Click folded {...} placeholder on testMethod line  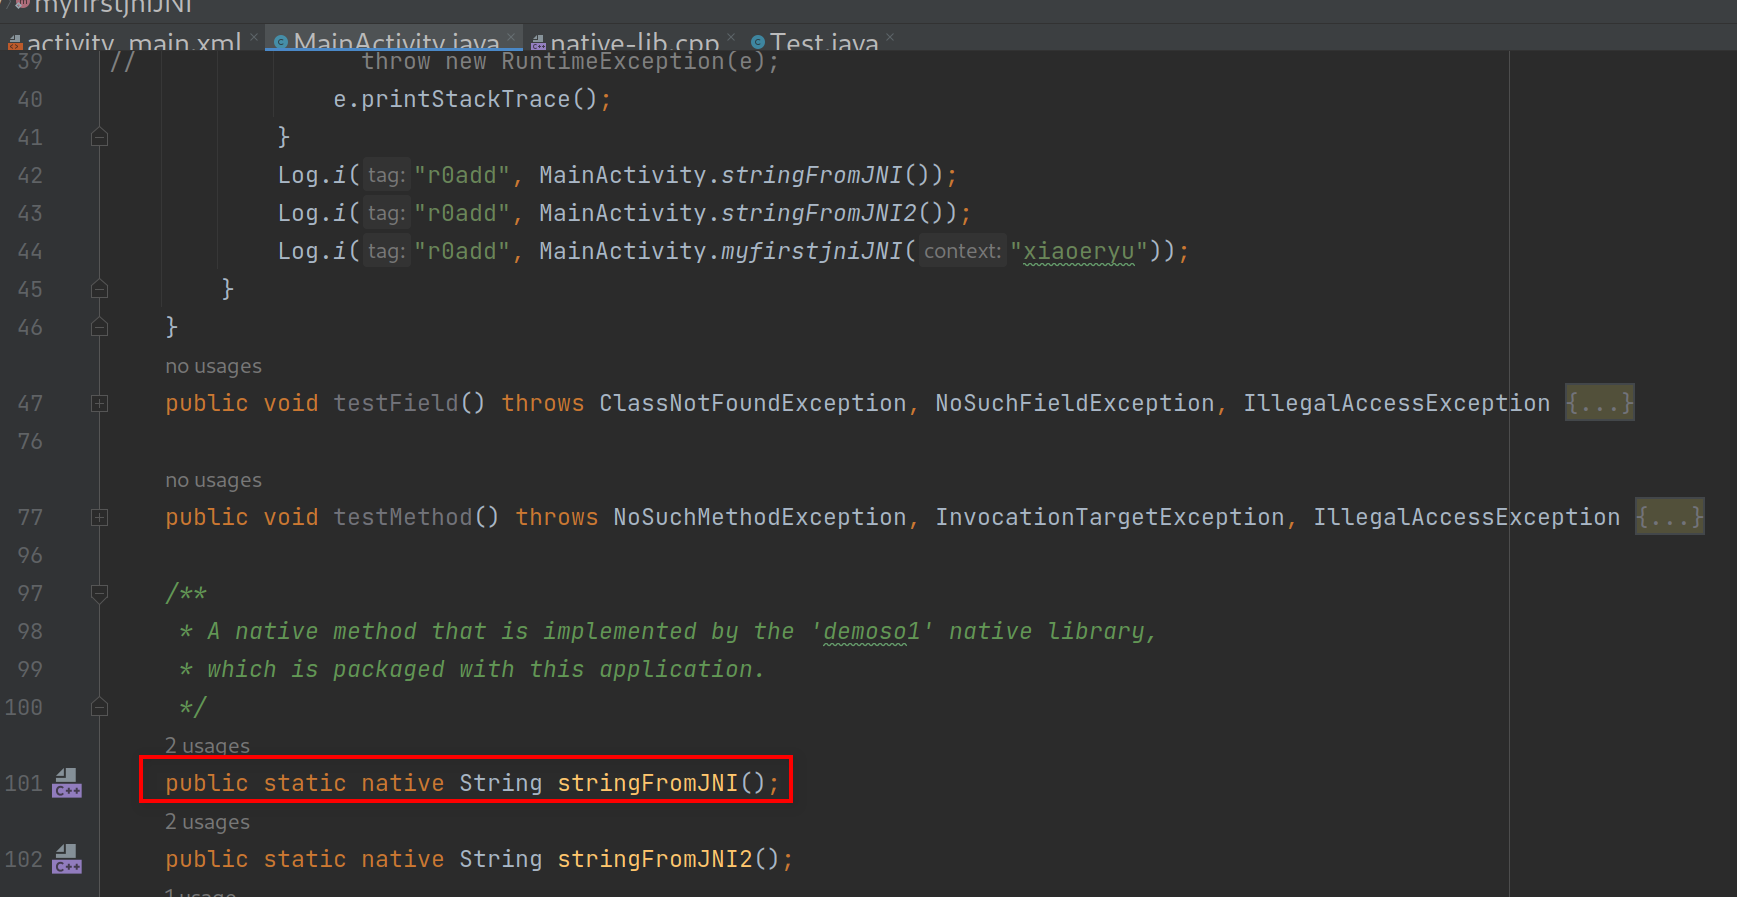tap(1669, 517)
